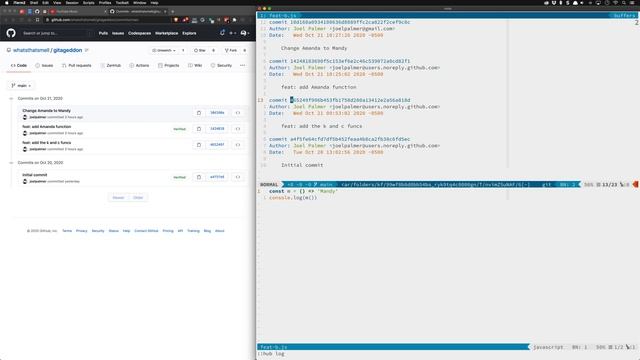Select the Wiki tab
The image size is (640, 360).
195,65
